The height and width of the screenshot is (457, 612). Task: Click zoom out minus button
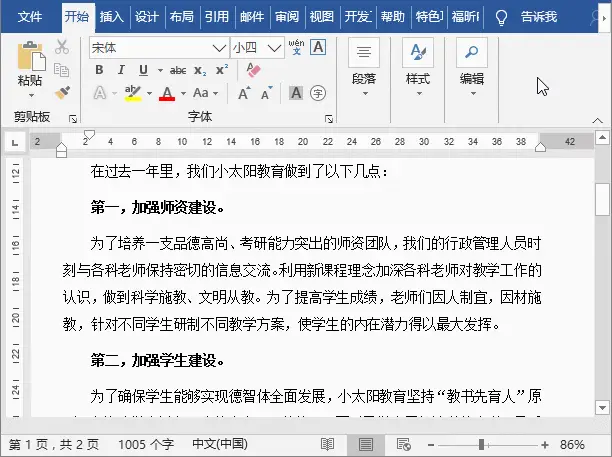(x=431, y=445)
